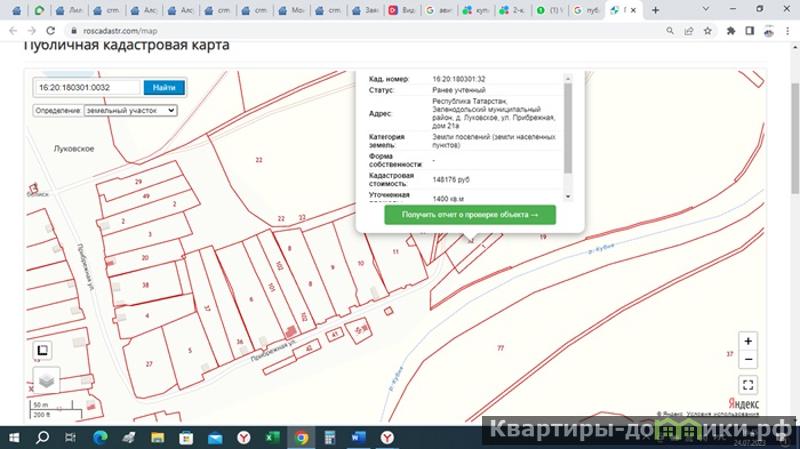Zoom out on the cadastral map
800x449 pixels.
click(749, 360)
